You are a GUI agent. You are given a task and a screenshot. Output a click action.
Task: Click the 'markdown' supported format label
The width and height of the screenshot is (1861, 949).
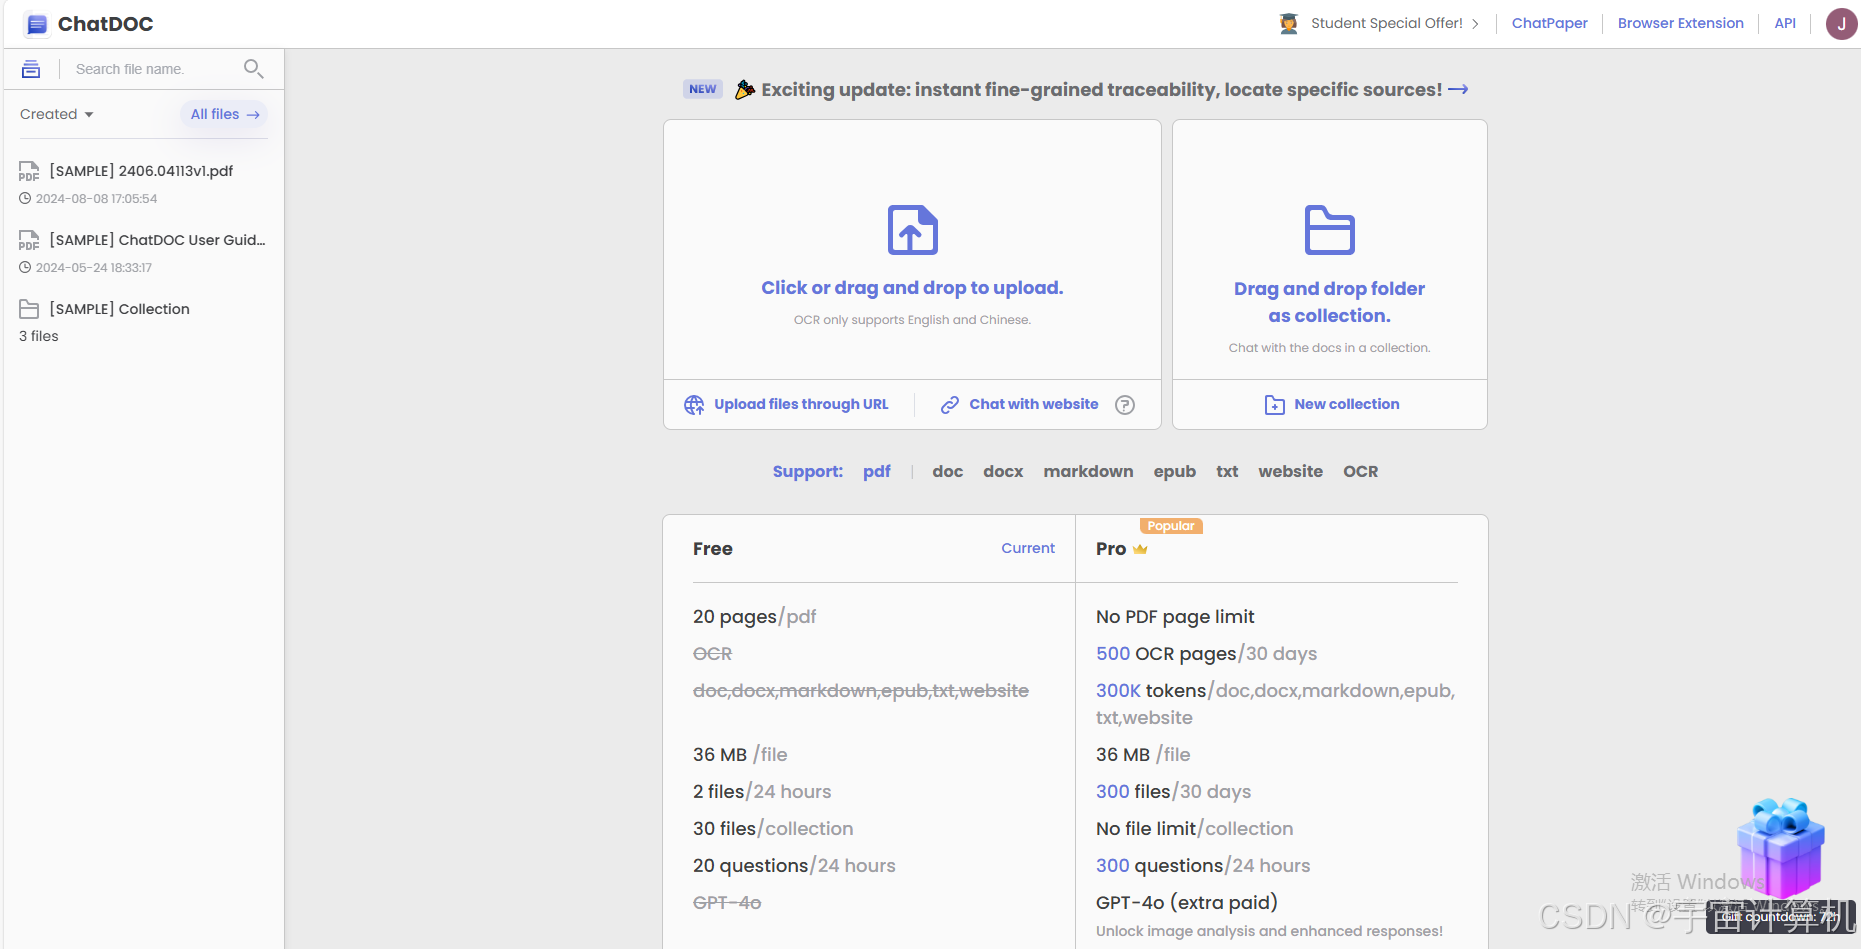[1088, 471]
